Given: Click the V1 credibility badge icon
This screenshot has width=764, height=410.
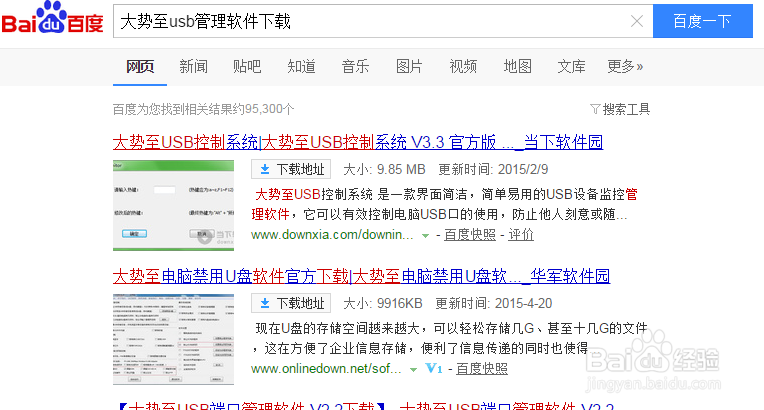Looking at the screenshot, I should coord(434,369).
